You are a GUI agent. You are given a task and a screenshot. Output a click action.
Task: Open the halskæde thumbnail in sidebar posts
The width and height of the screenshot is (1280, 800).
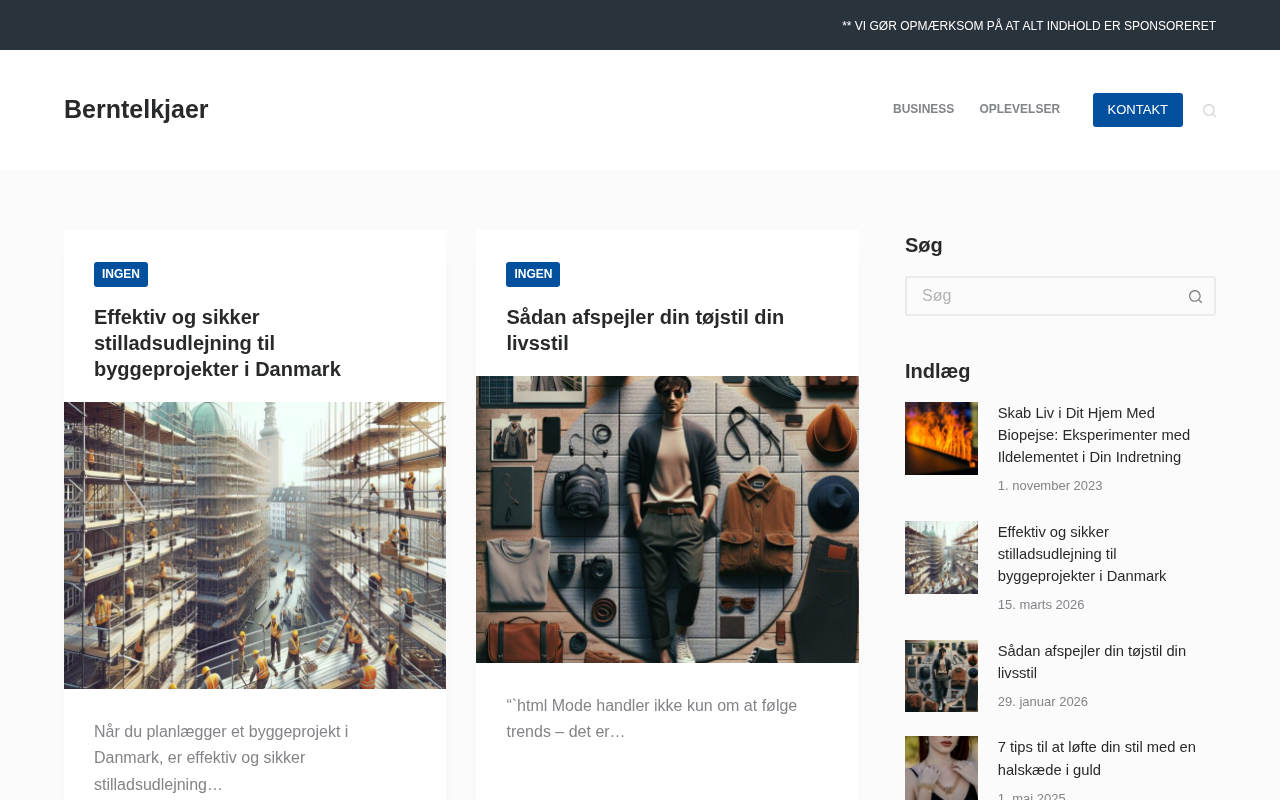(x=941, y=768)
